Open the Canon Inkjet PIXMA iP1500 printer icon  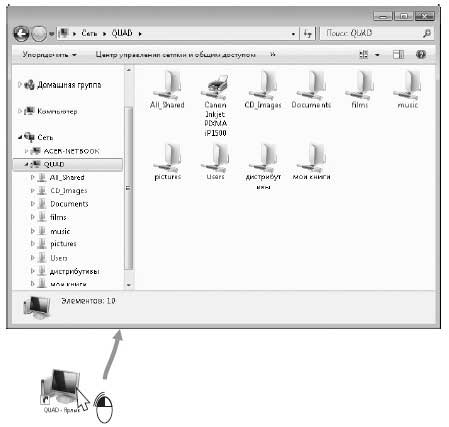[x=215, y=105]
